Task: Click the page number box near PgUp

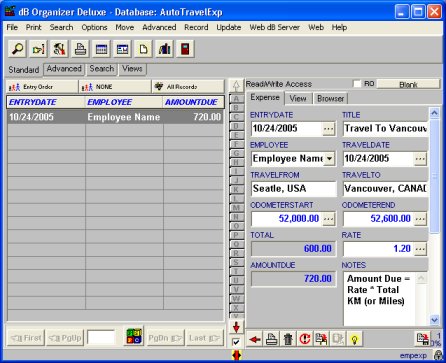Action: pyautogui.click(x=101, y=337)
